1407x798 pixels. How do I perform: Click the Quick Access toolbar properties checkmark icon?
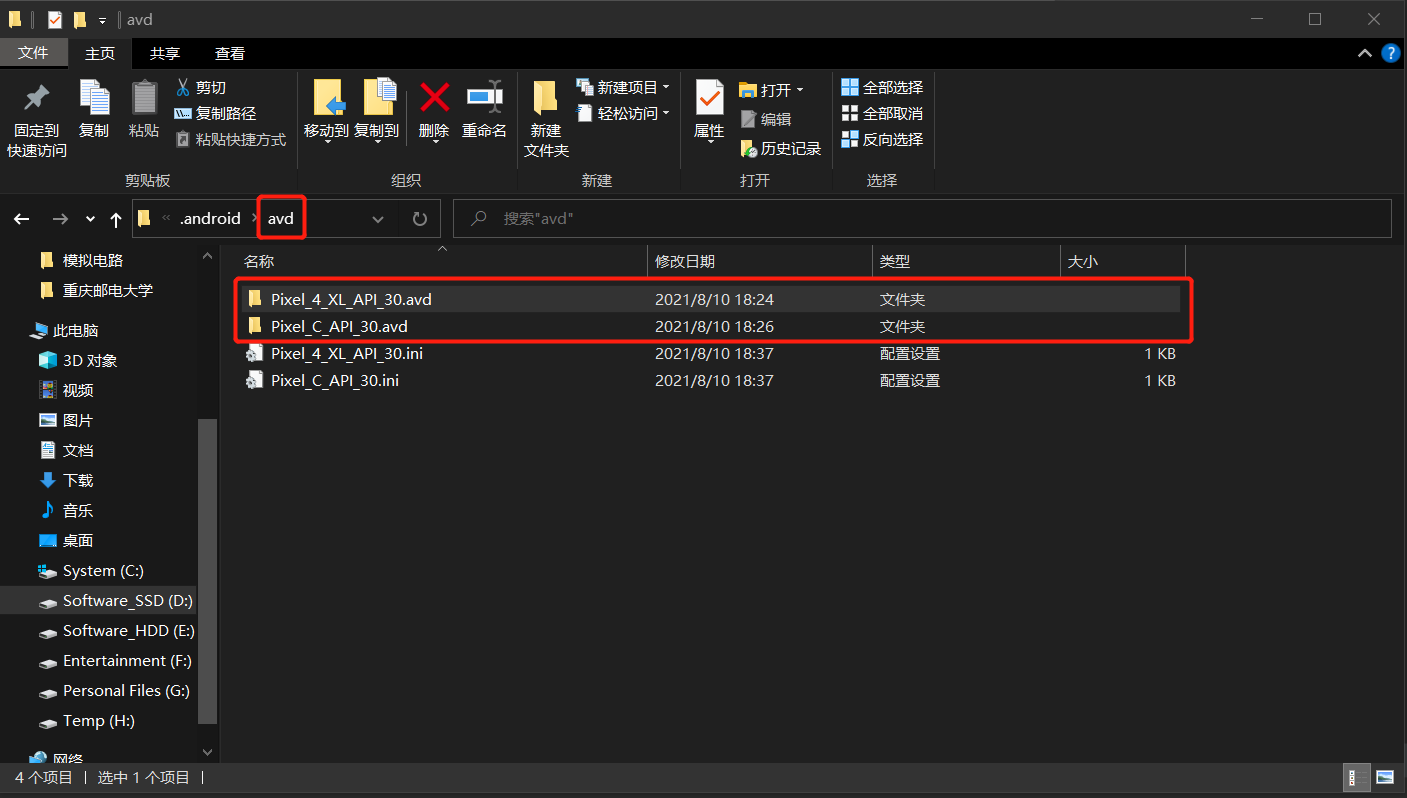pyautogui.click(x=55, y=20)
